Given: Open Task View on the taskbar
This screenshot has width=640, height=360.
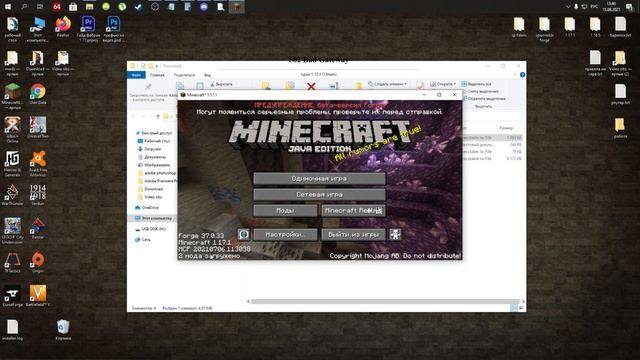Looking at the screenshot, I should pyautogui.click(x=40, y=7).
